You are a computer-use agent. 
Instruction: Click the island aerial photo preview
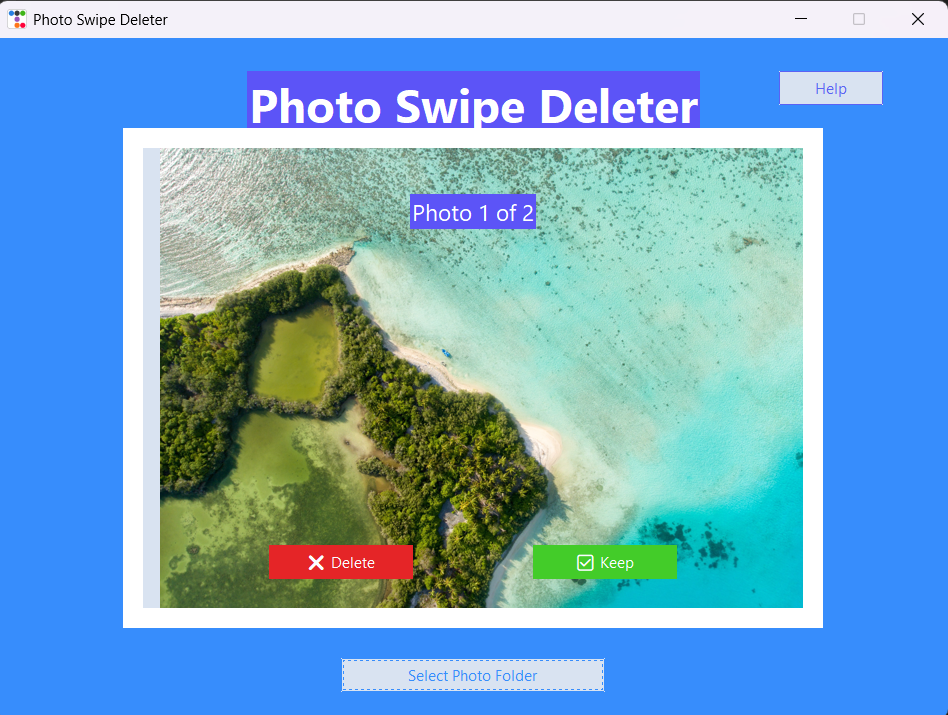(x=481, y=378)
